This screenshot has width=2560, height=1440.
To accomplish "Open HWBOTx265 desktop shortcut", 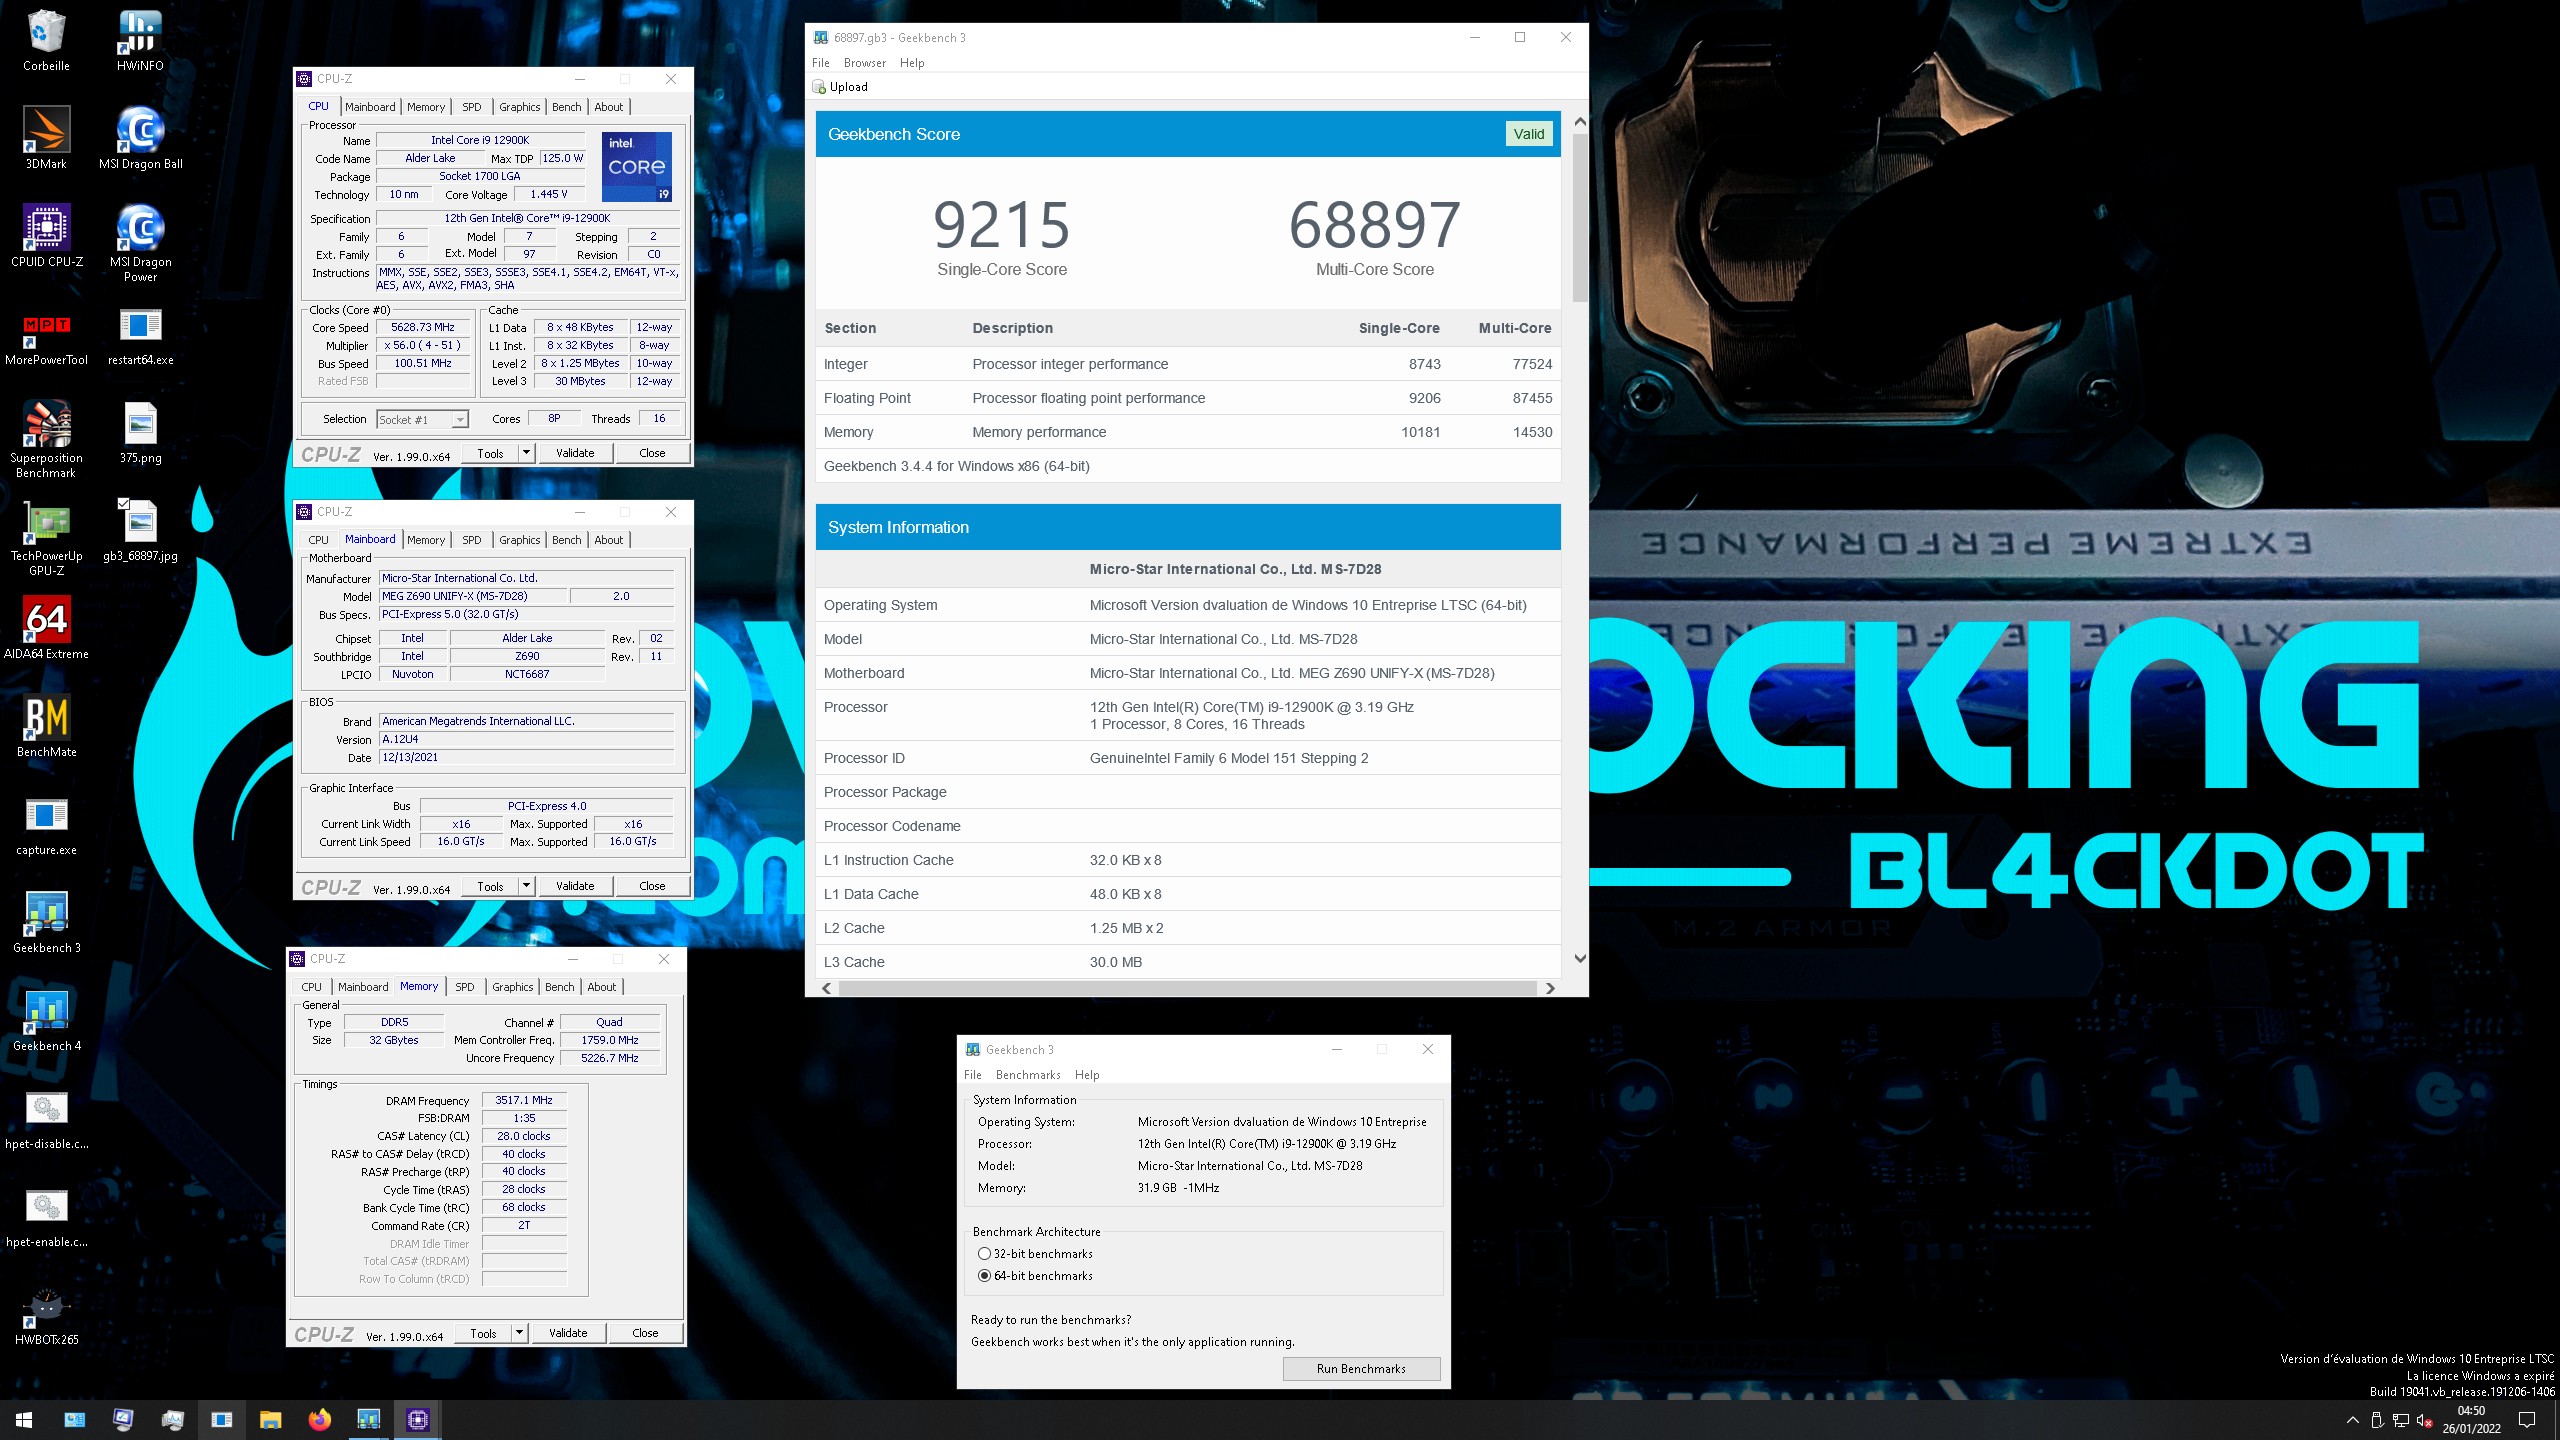I will 46,1314.
